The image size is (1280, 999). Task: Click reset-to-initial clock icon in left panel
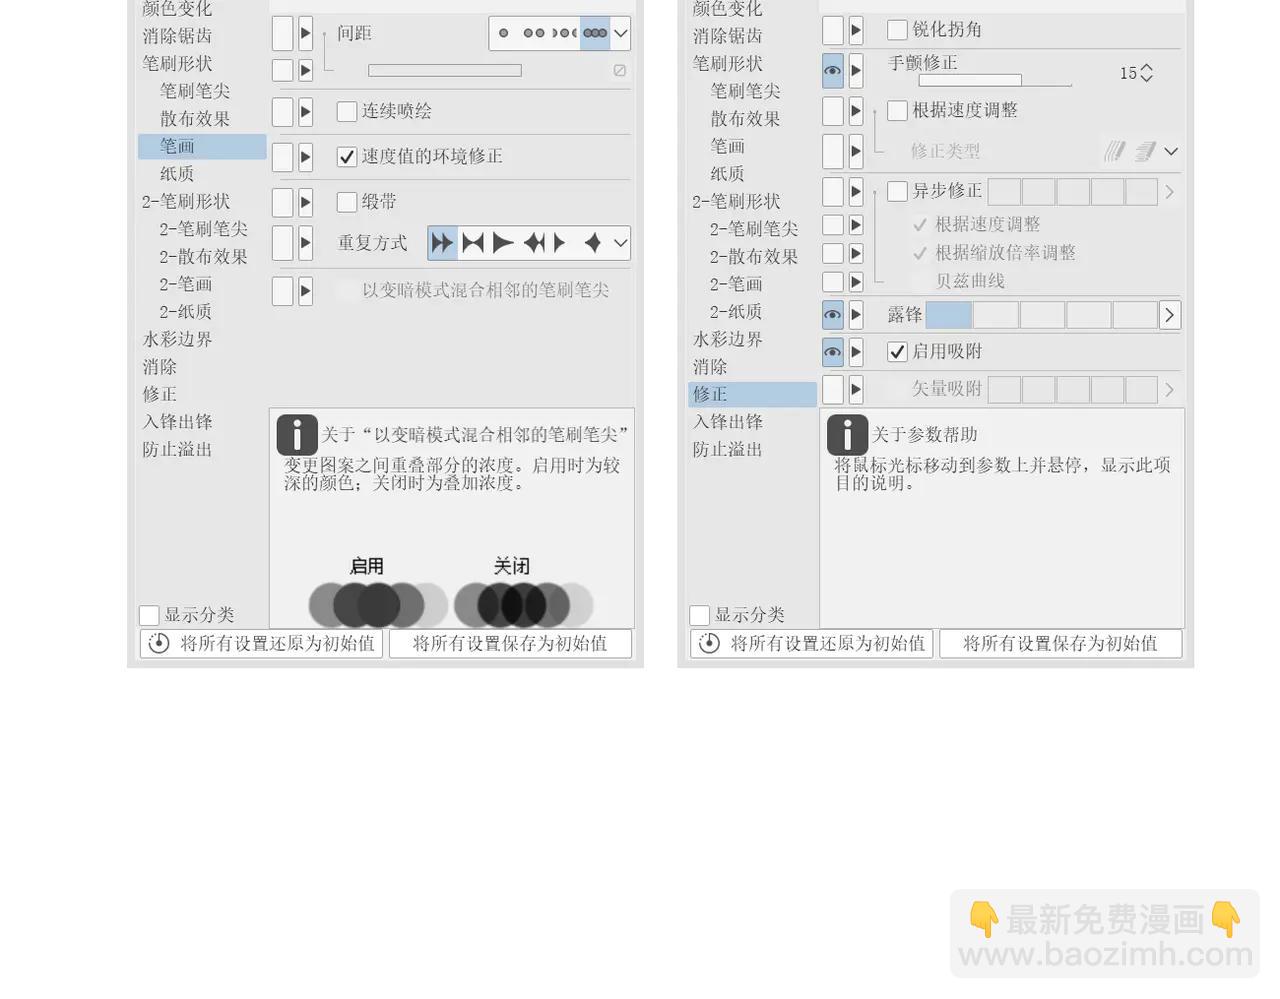(x=159, y=643)
